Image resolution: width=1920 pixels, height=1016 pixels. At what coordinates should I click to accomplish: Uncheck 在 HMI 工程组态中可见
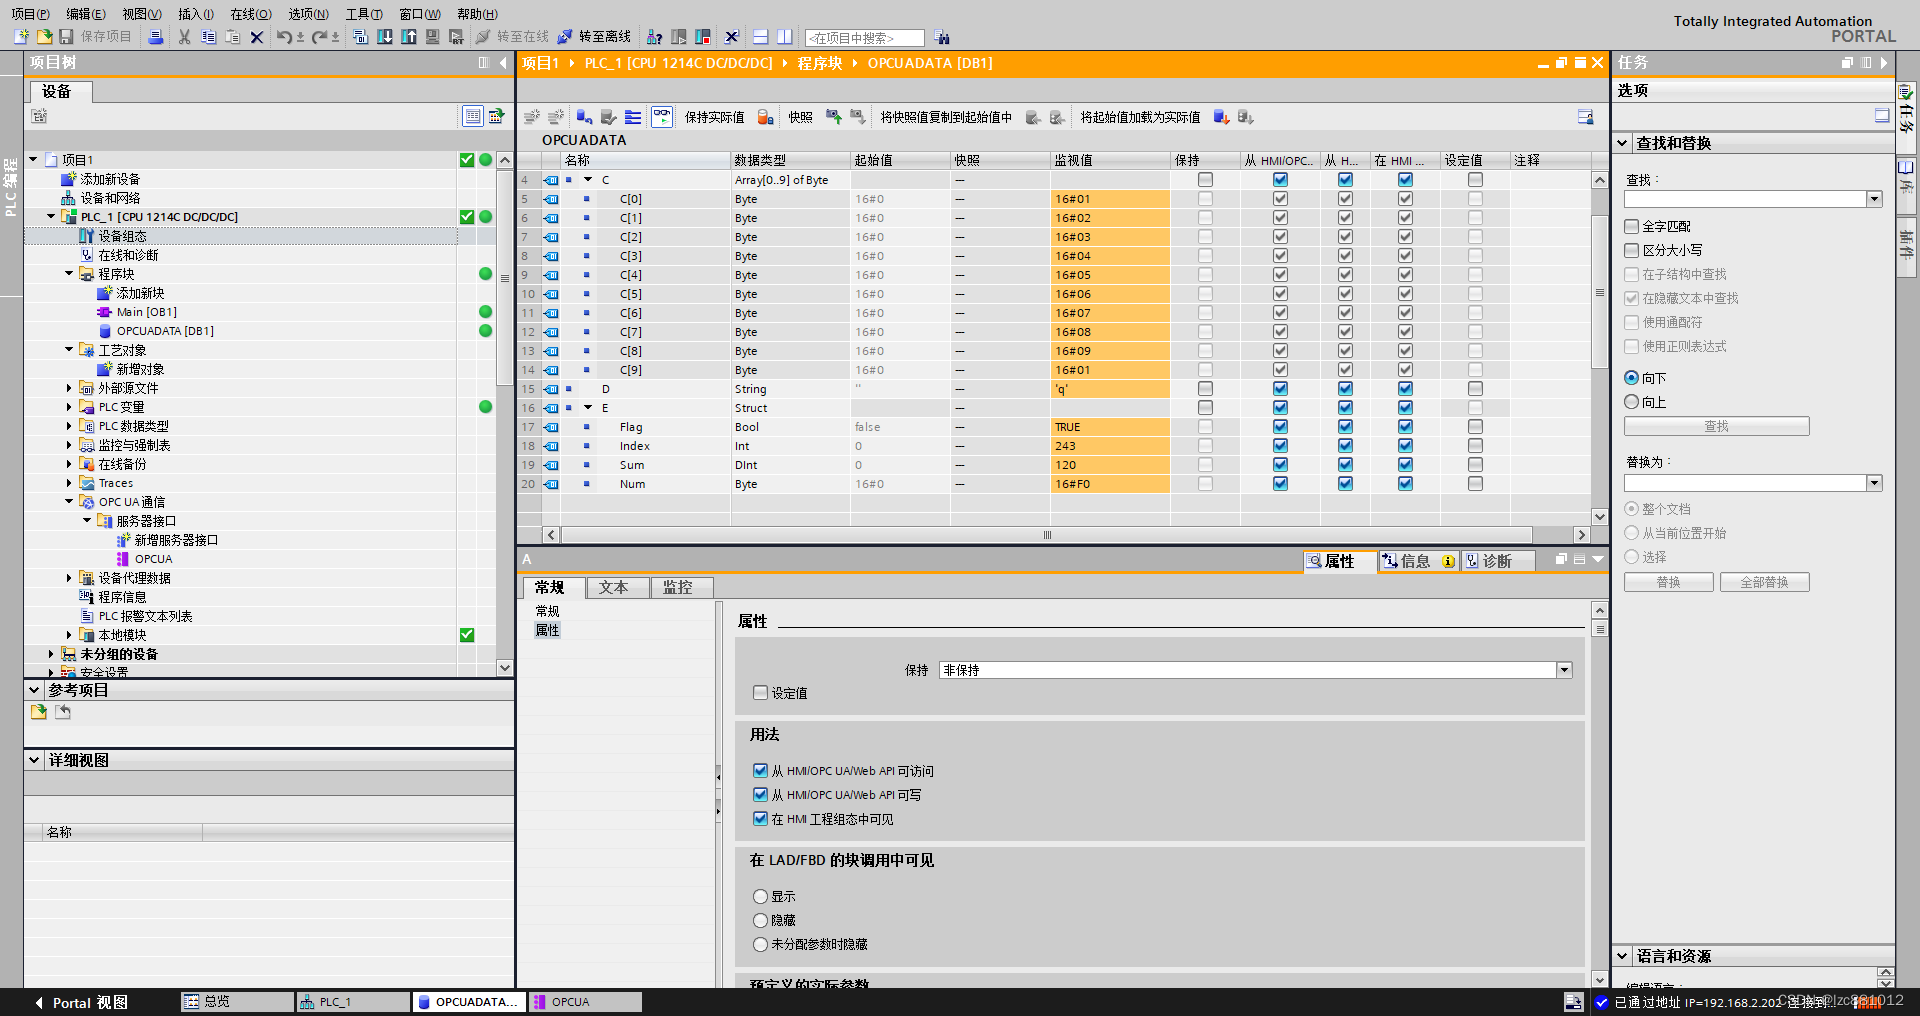[x=760, y=819]
